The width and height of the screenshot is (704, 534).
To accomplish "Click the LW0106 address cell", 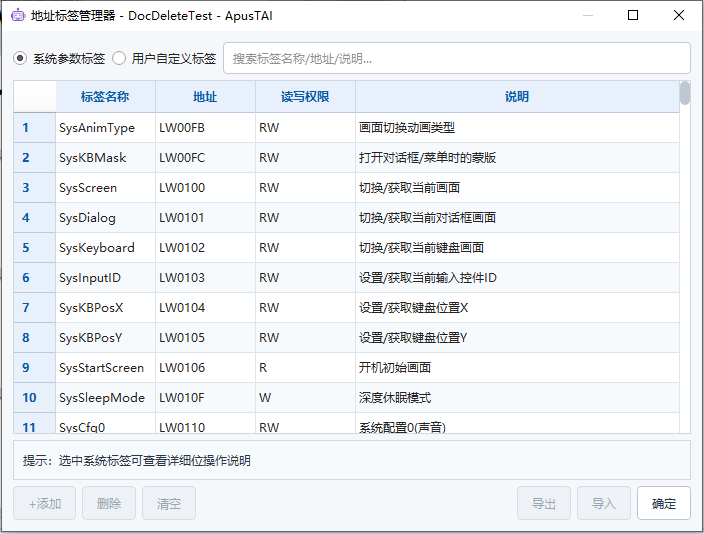I will point(206,368).
